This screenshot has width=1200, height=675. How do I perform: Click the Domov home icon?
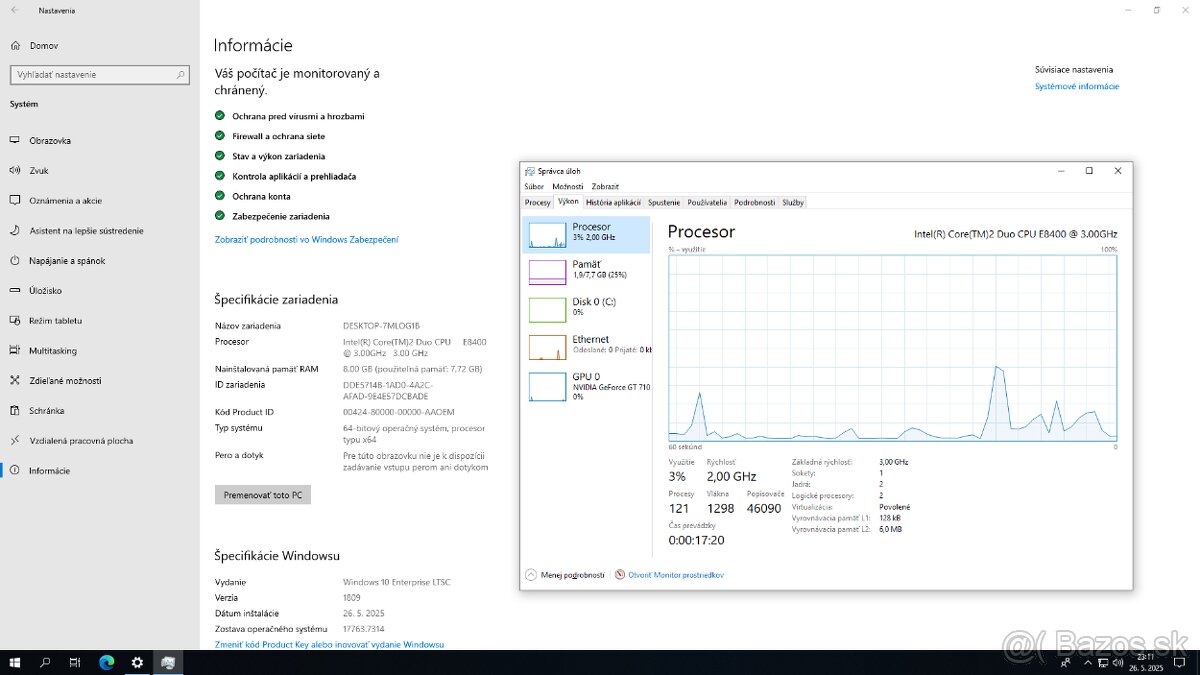click(15, 45)
